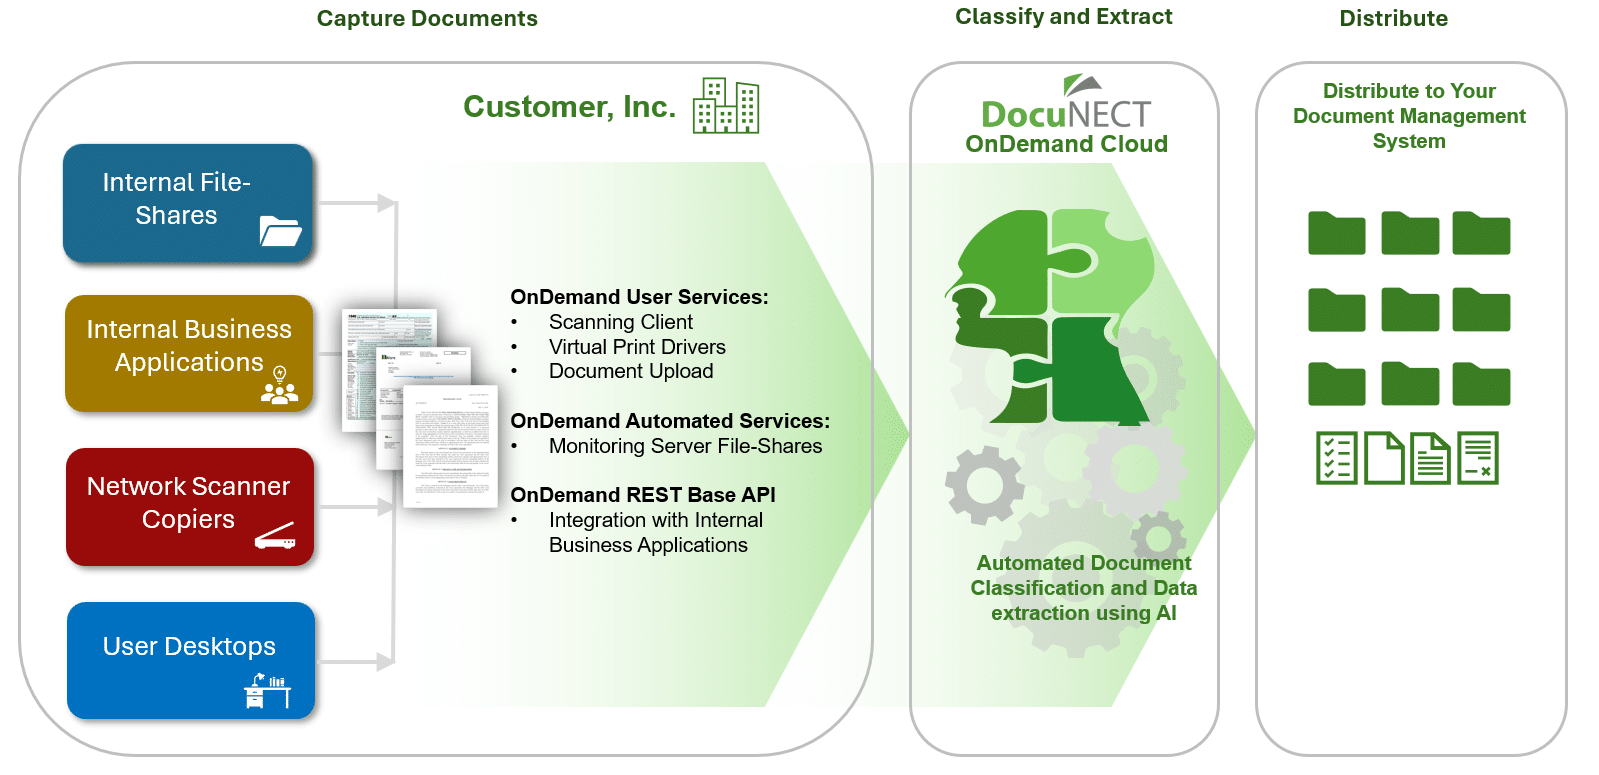The height and width of the screenshot is (775, 1599).
Task: Click the OnDemand Cloud label
Action: [1066, 144]
